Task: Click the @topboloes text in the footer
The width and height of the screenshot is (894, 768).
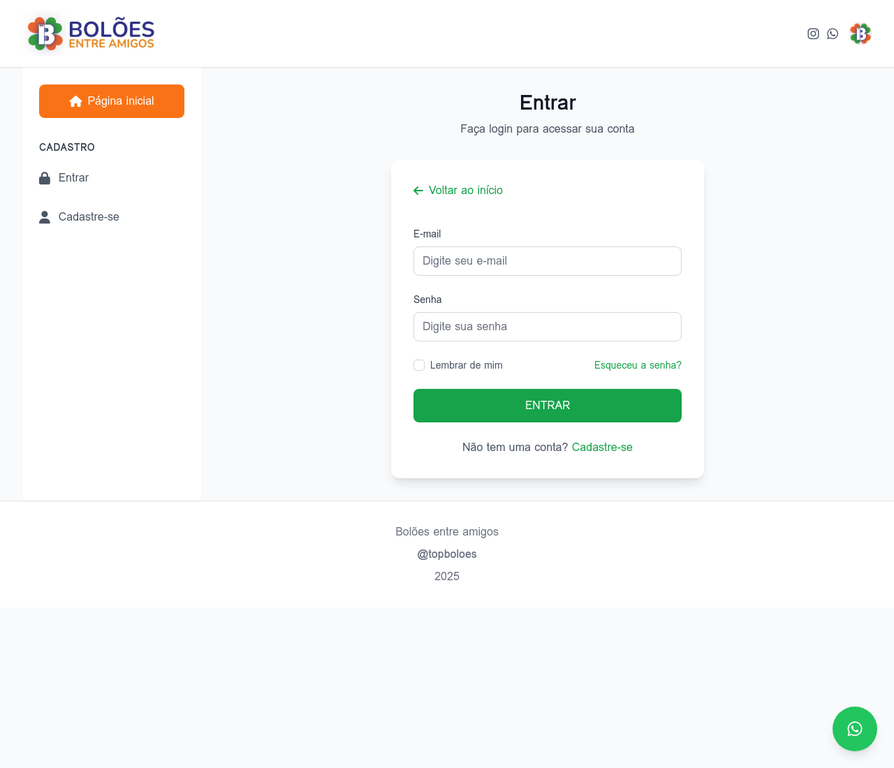Action: (x=447, y=553)
